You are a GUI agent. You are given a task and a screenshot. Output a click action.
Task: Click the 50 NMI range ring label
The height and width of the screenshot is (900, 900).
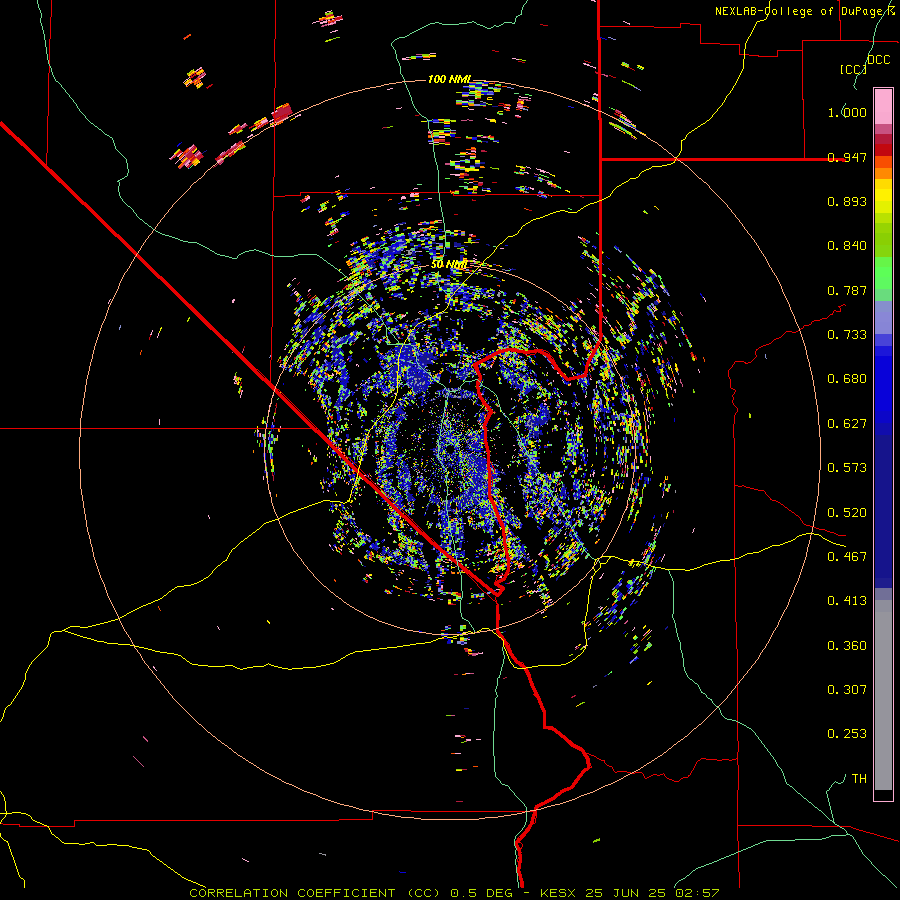[x=448, y=265]
